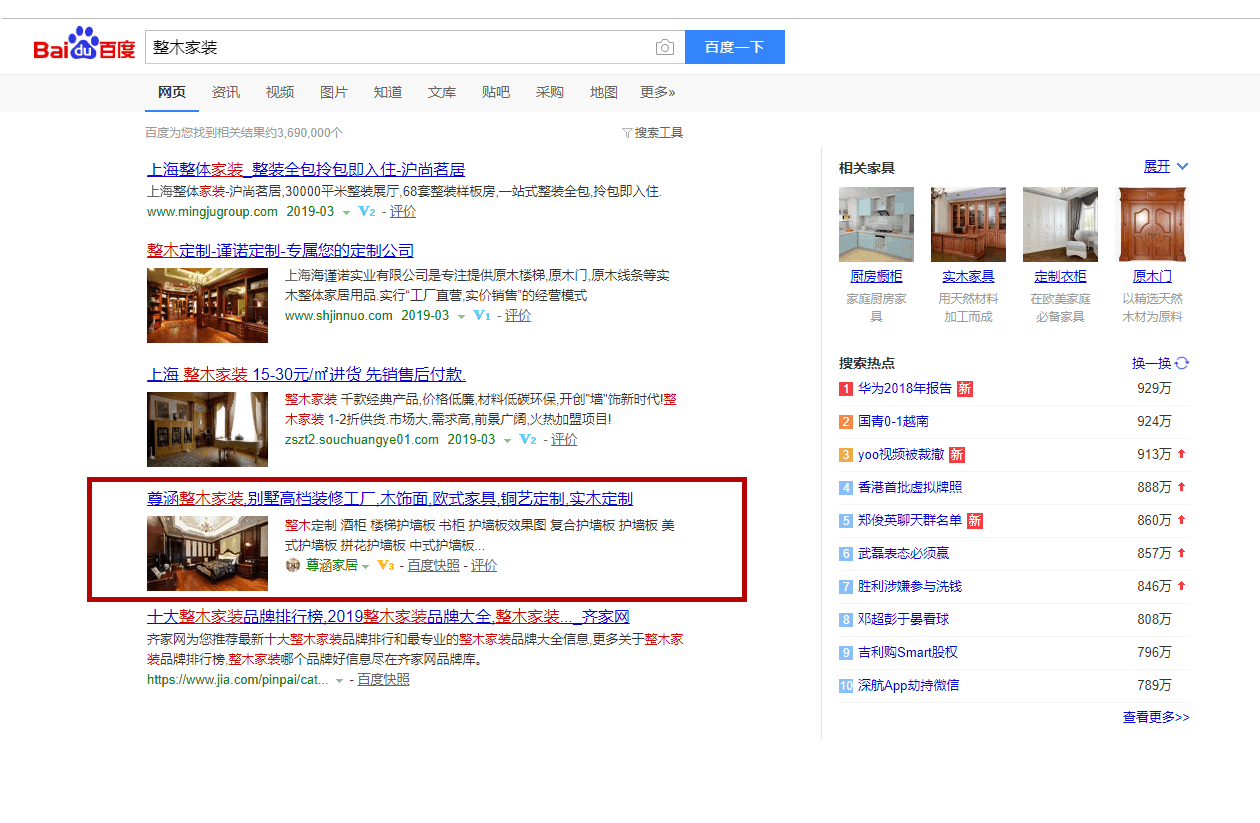This screenshot has width=1260, height=823.
Task: Open the 厨房橱柜 text link
Action: pyautogui.click(x=876, y=277)
